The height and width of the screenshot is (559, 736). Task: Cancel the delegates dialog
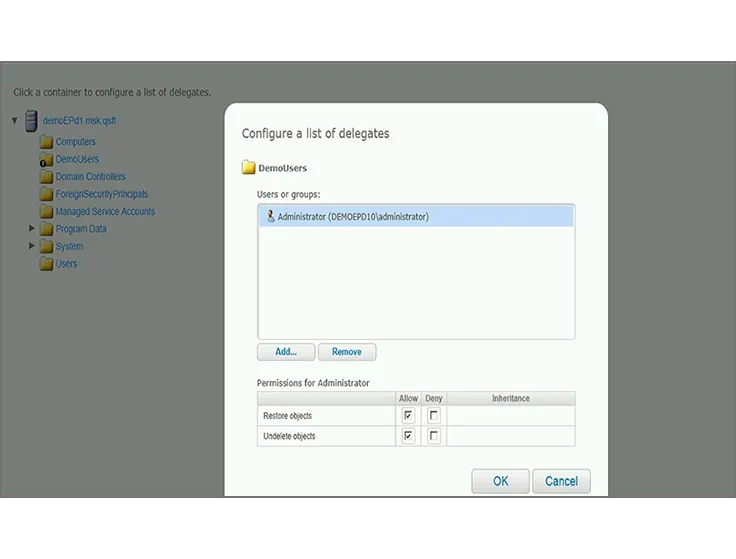click(561, 481)
